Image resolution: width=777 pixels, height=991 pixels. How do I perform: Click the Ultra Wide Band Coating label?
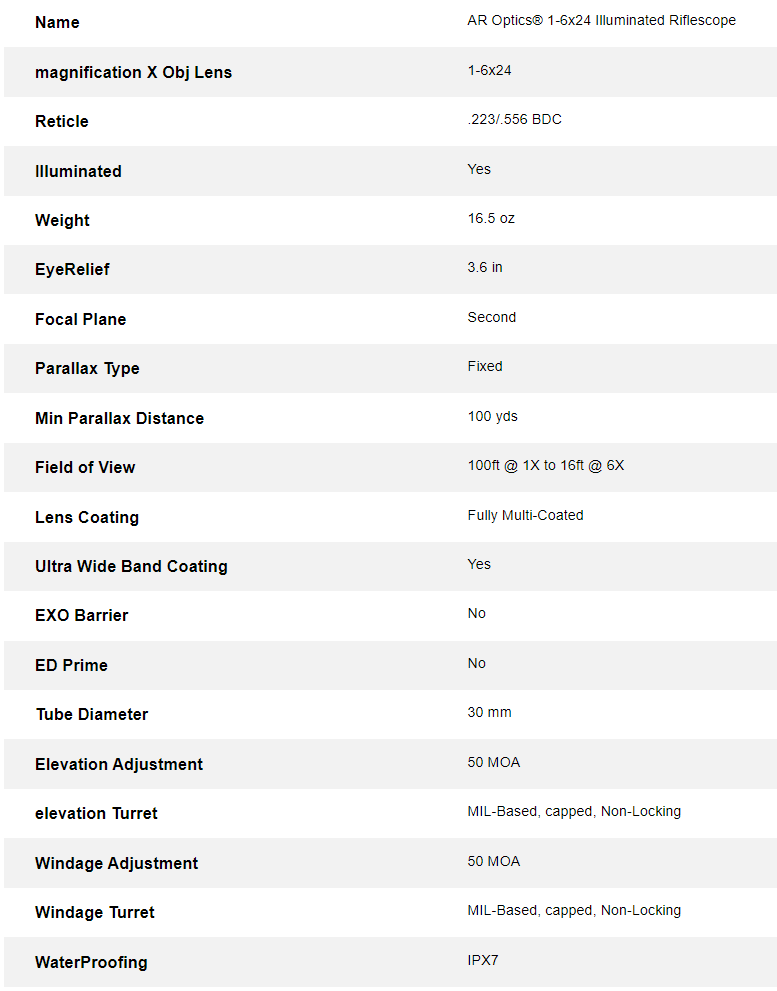[132, 567]
